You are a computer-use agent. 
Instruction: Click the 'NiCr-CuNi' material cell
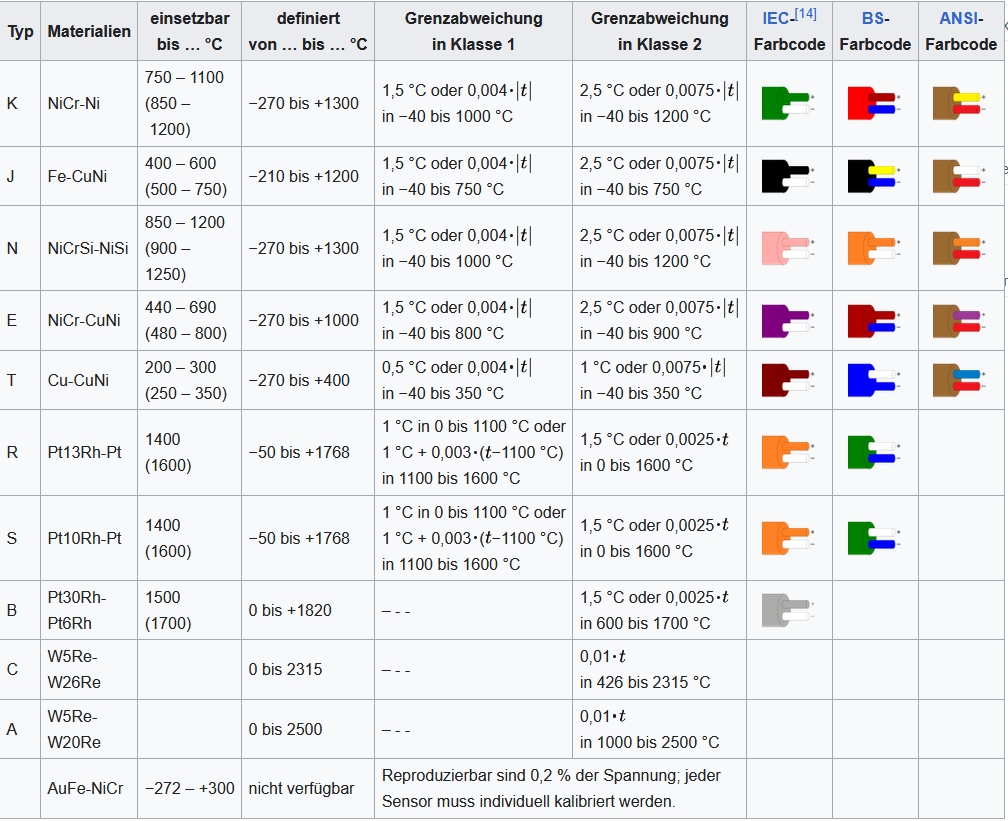tap(89, 321)
